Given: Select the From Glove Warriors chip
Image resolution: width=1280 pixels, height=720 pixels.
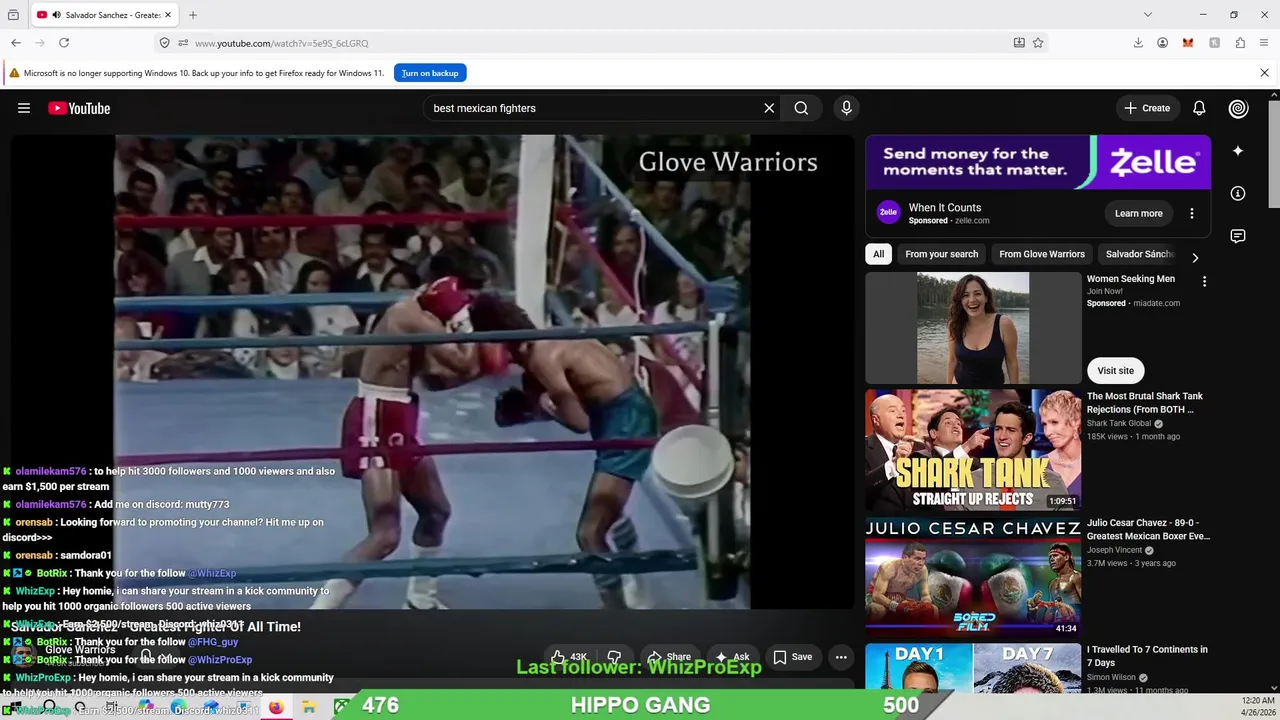Looking at the screenshot, I should (1041, 254).
